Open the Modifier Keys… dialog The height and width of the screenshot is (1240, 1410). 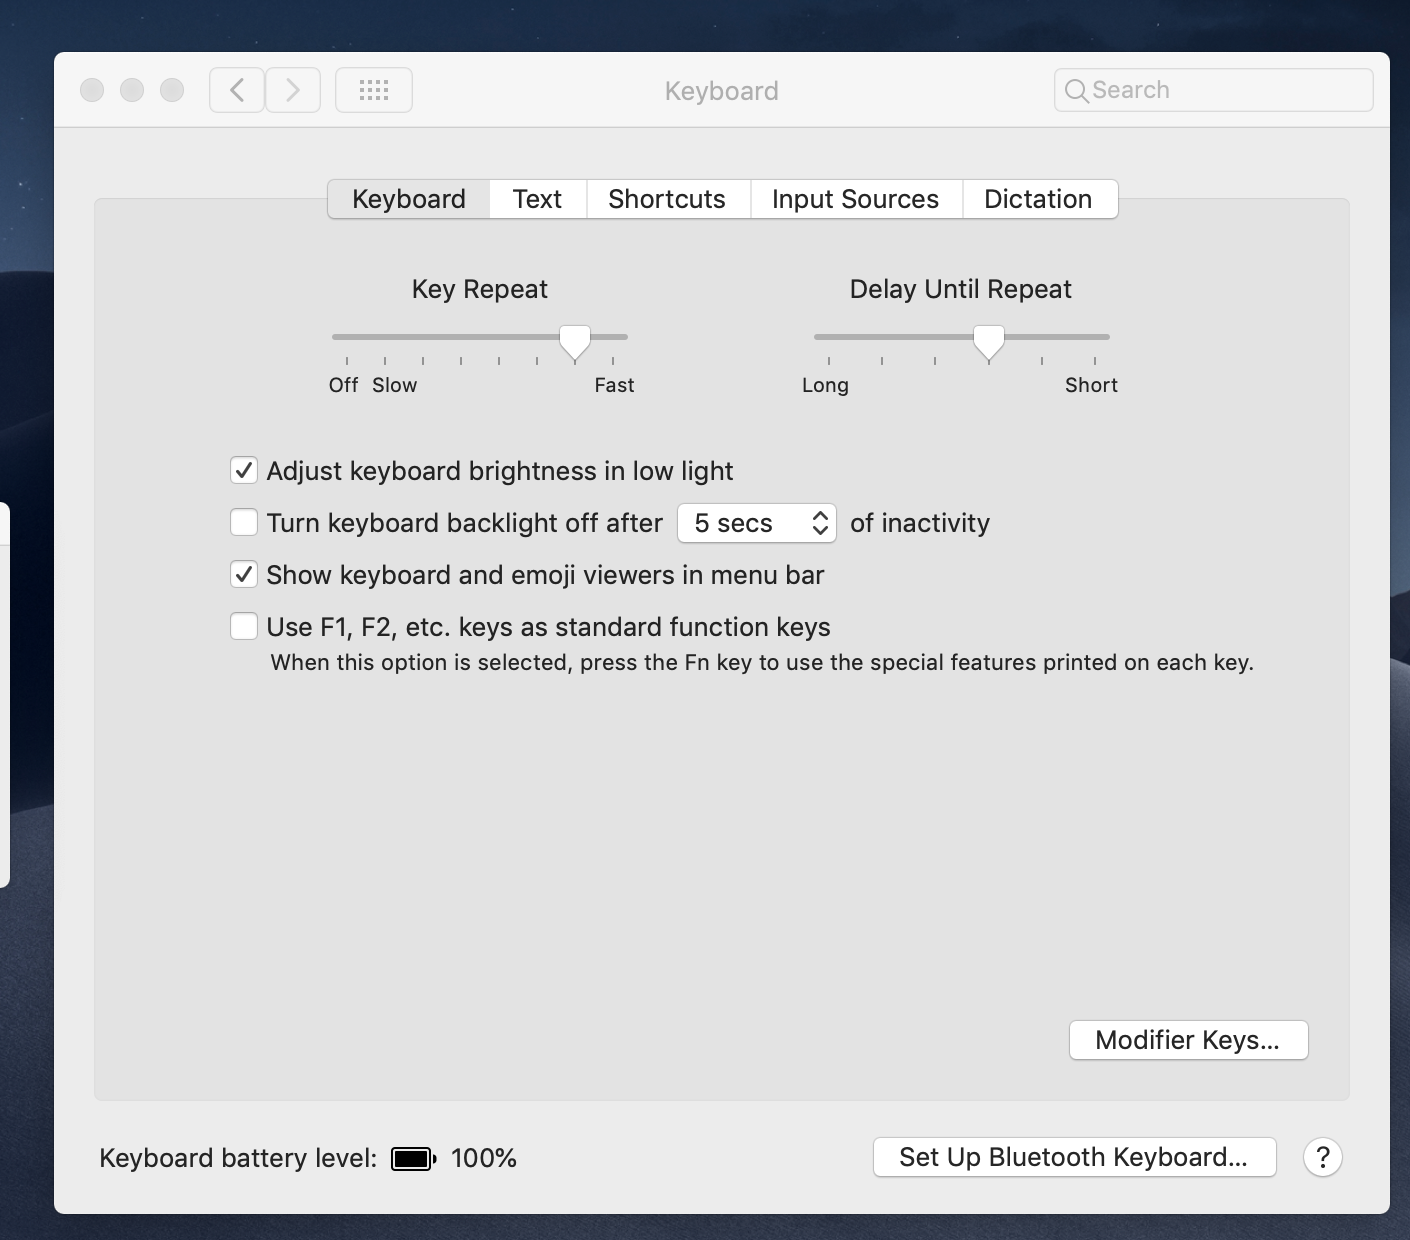point(1188,1040)
